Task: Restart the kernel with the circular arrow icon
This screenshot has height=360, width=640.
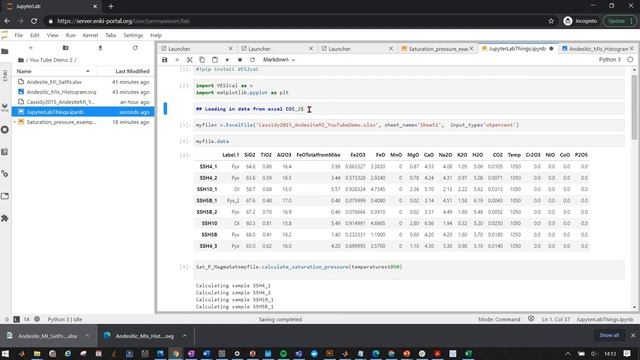Action: point(252,60)
